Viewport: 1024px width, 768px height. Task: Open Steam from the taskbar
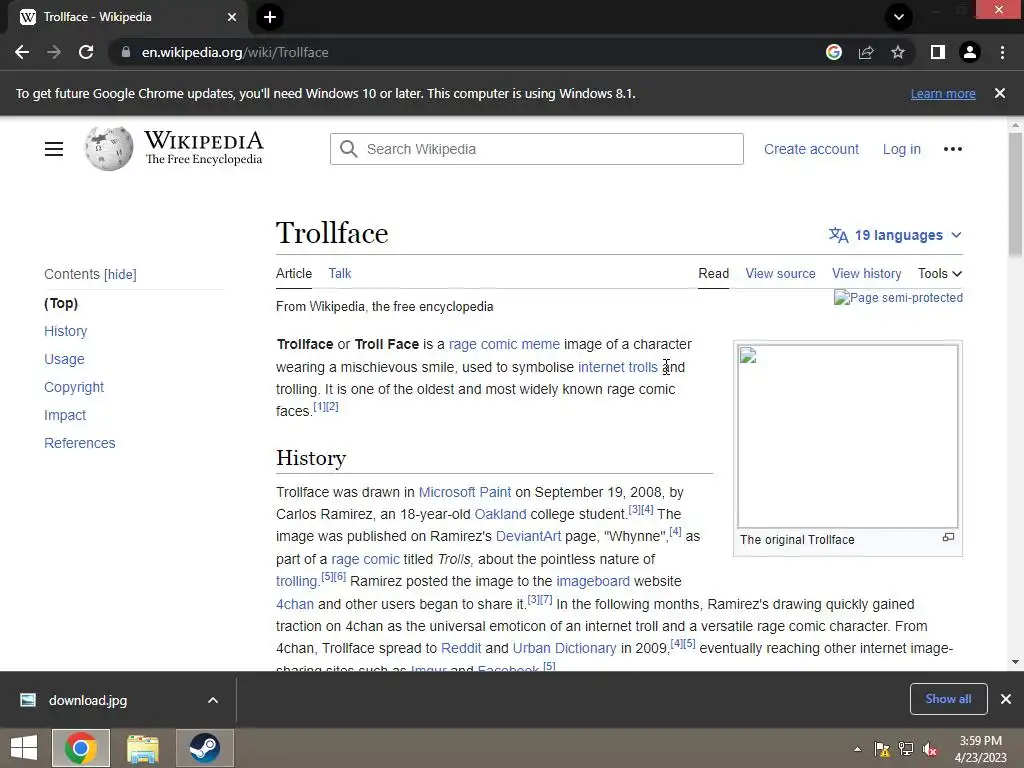(204, 748)
